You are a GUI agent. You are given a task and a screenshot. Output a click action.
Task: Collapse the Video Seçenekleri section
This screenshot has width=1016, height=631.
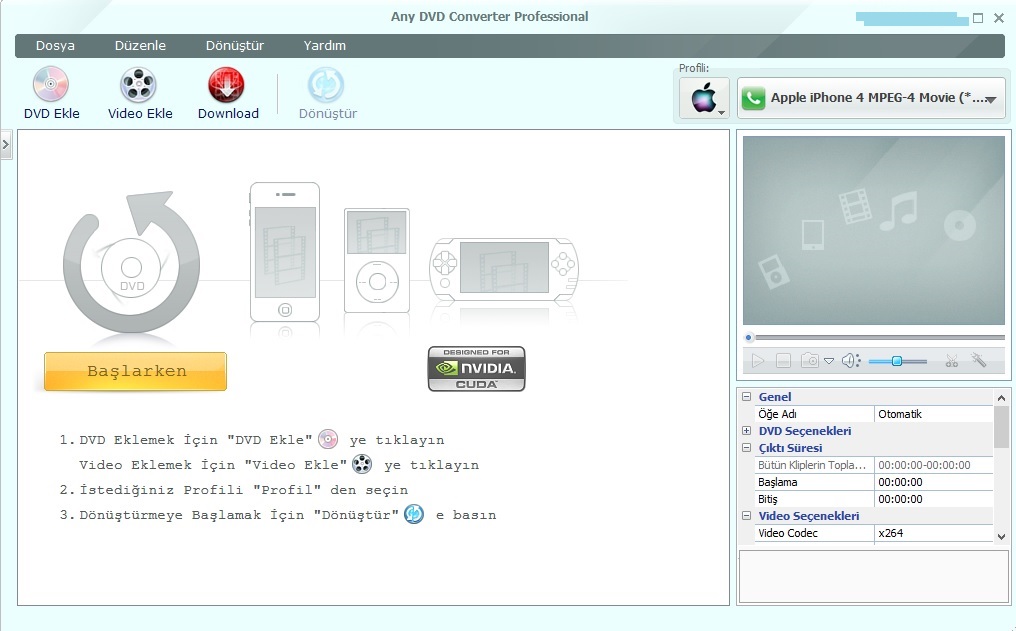746,516
